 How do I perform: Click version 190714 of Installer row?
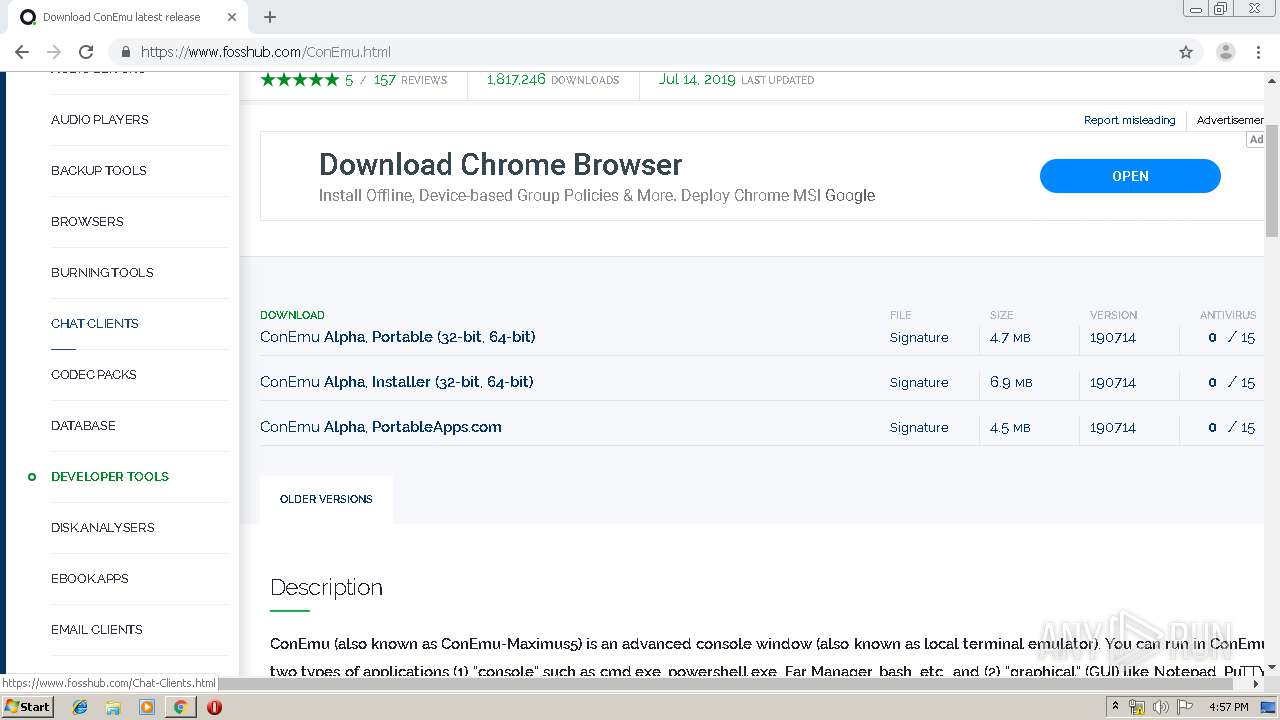coord(1113,383)
